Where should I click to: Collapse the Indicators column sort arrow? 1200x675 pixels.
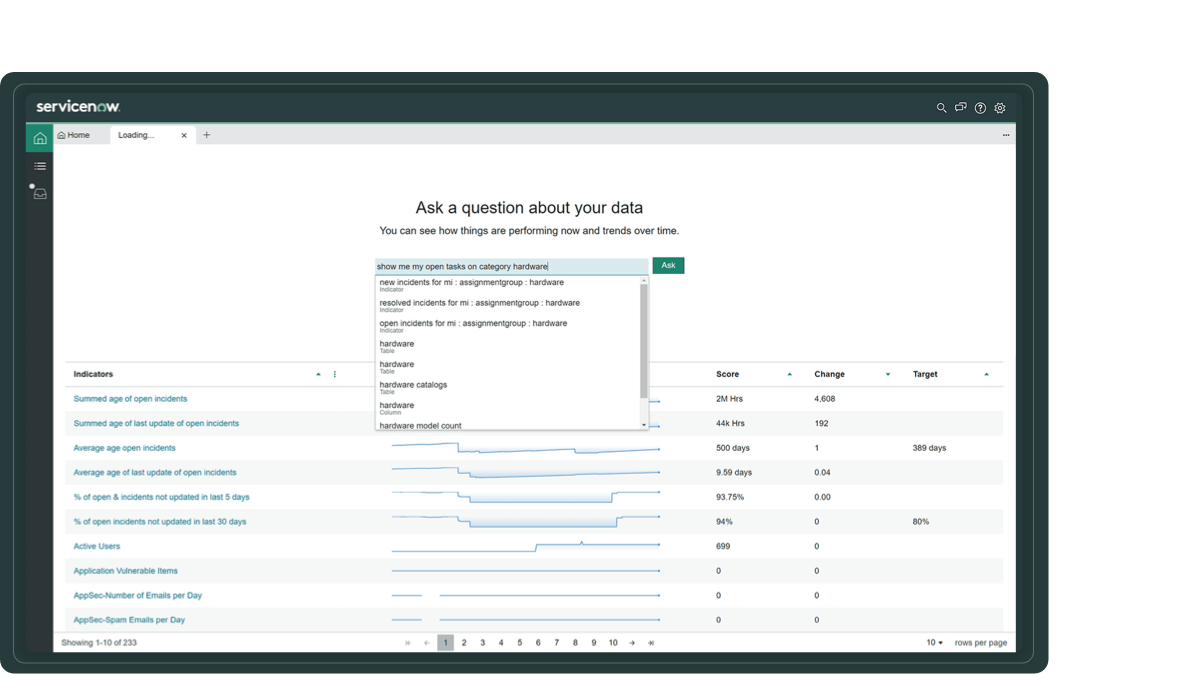click(x=320, y=374)
